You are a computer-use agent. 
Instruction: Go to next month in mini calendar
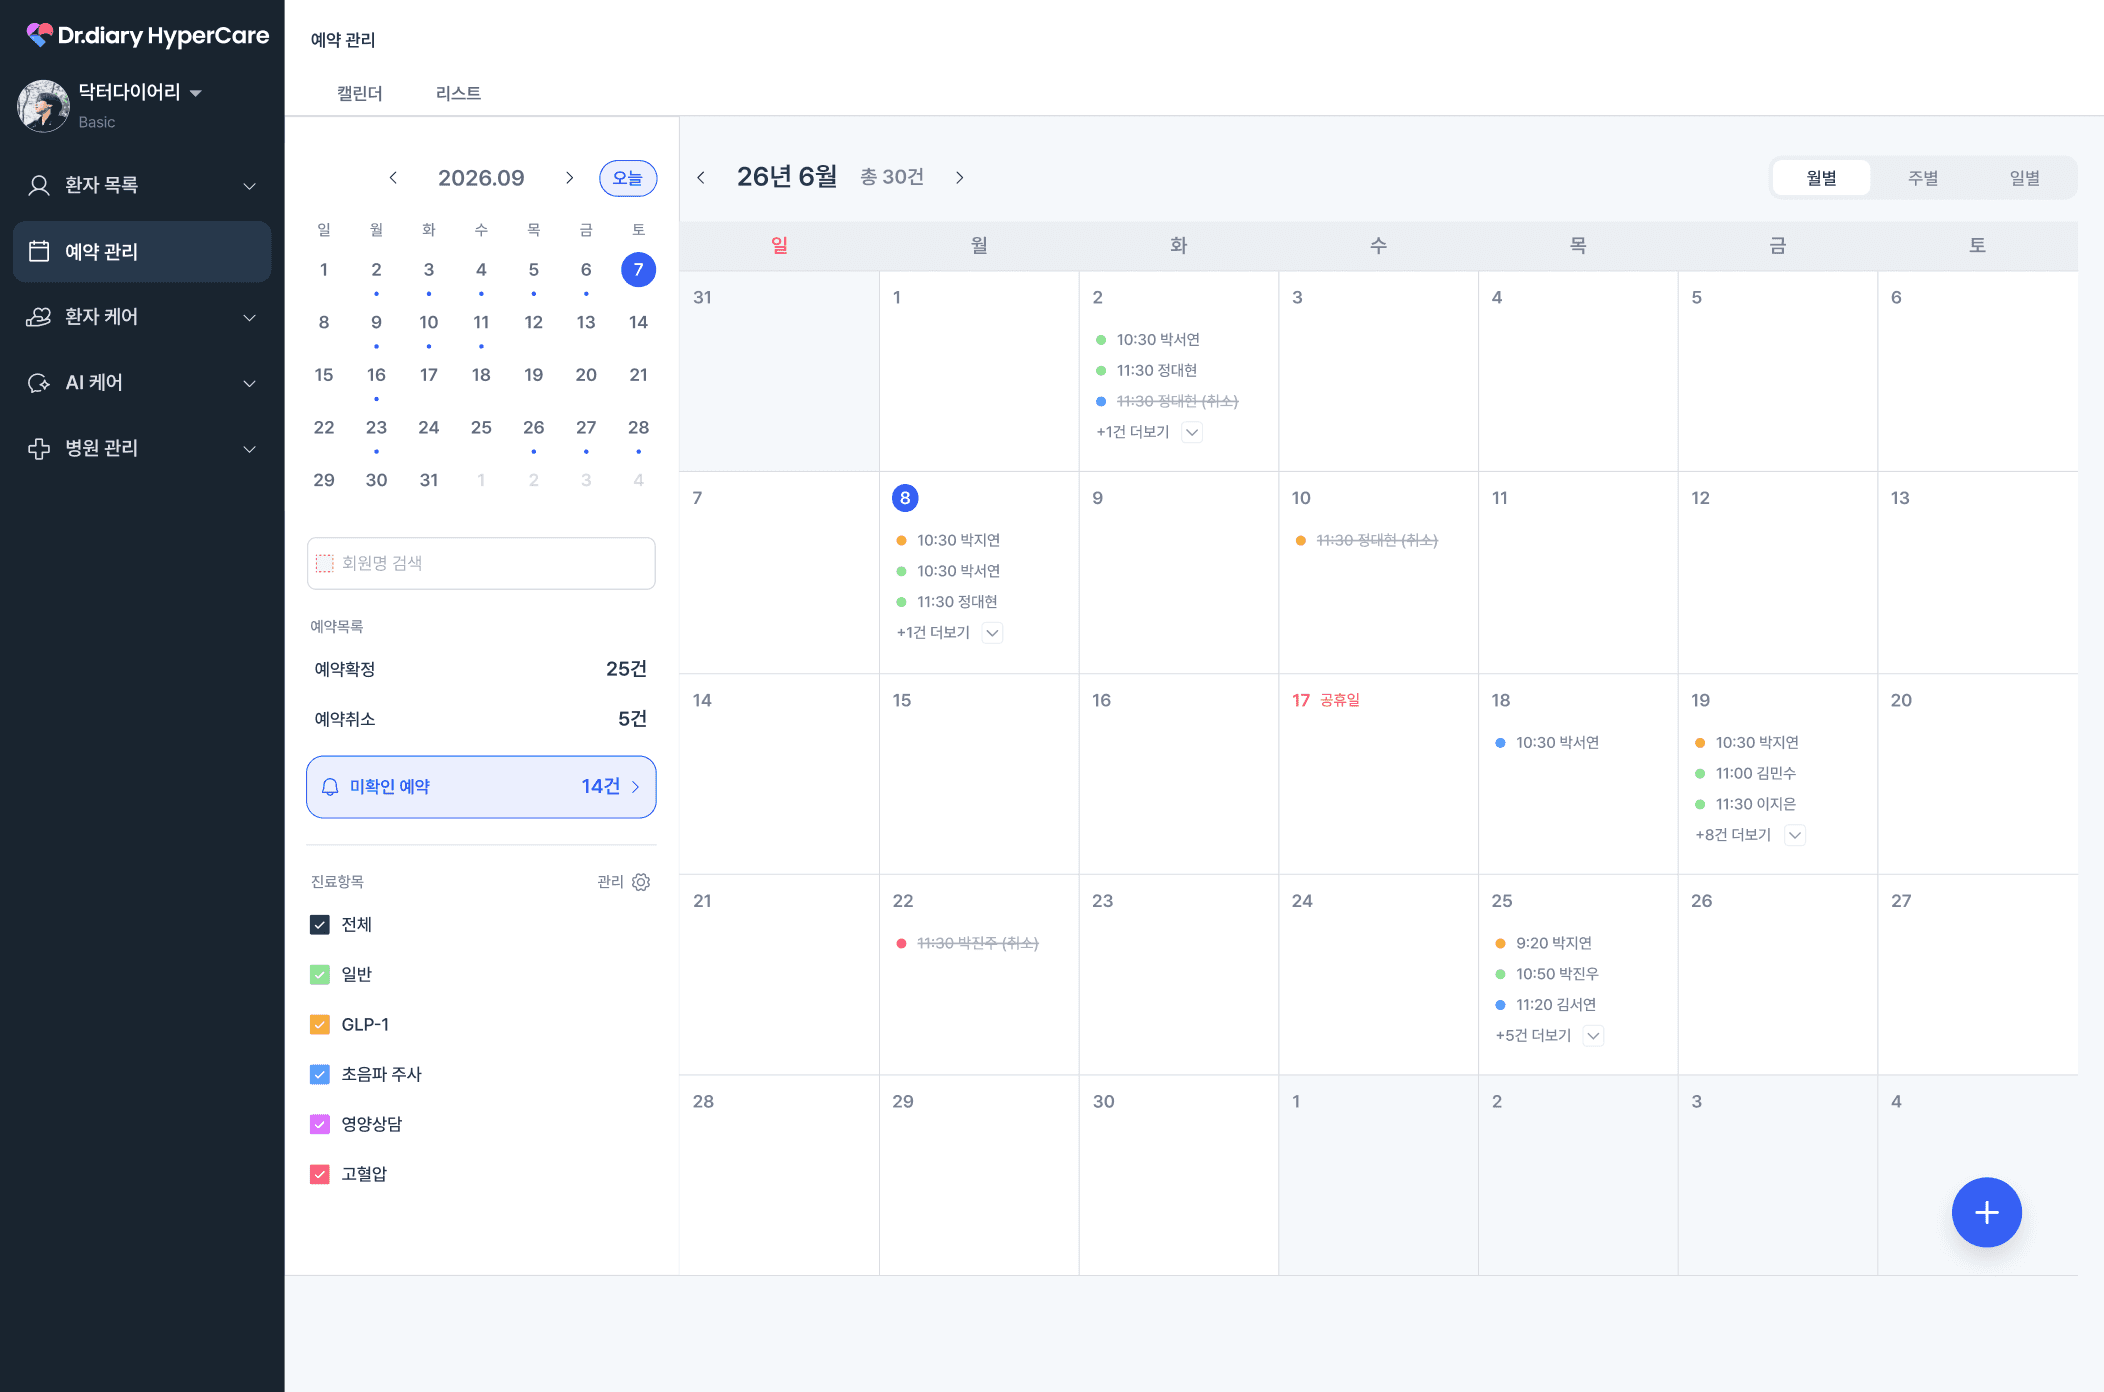(x=570, y=178)
